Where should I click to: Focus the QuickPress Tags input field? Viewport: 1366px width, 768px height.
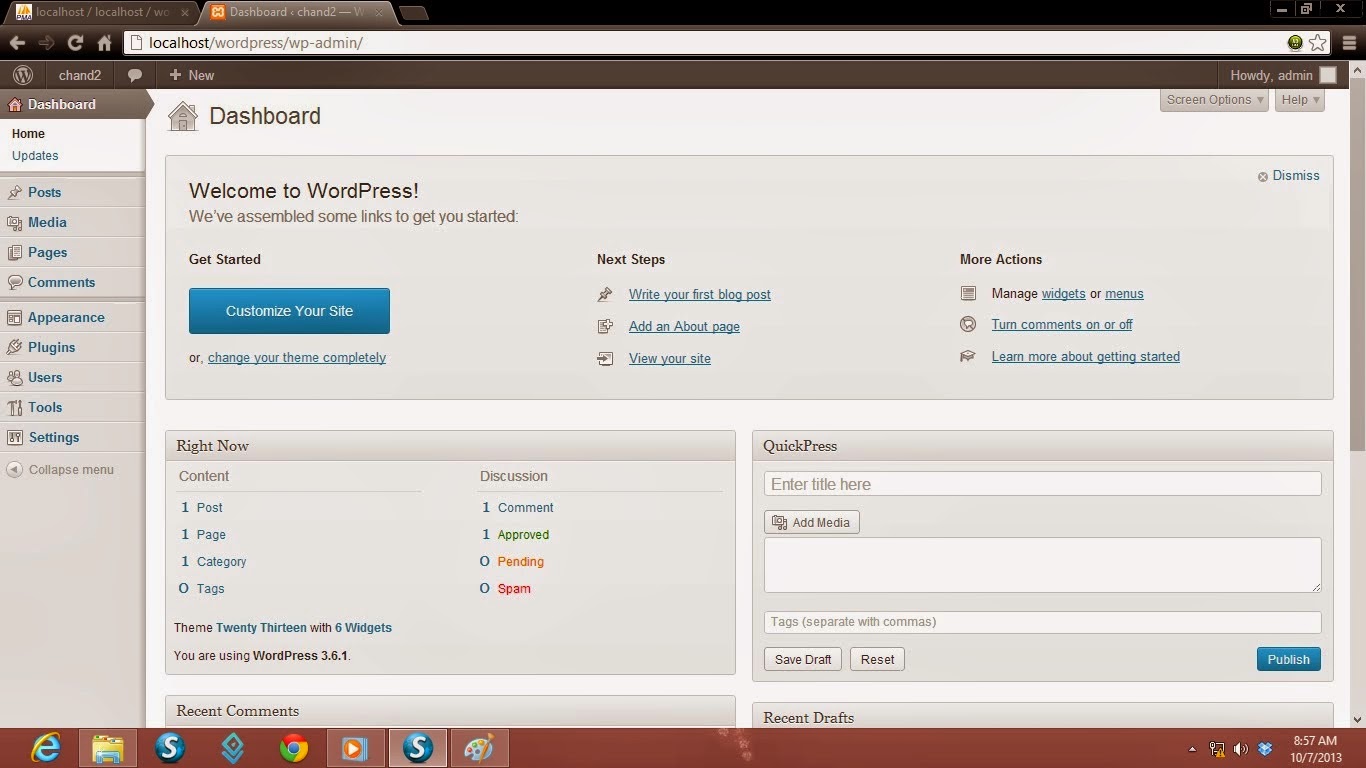[x=1042, y=622]
